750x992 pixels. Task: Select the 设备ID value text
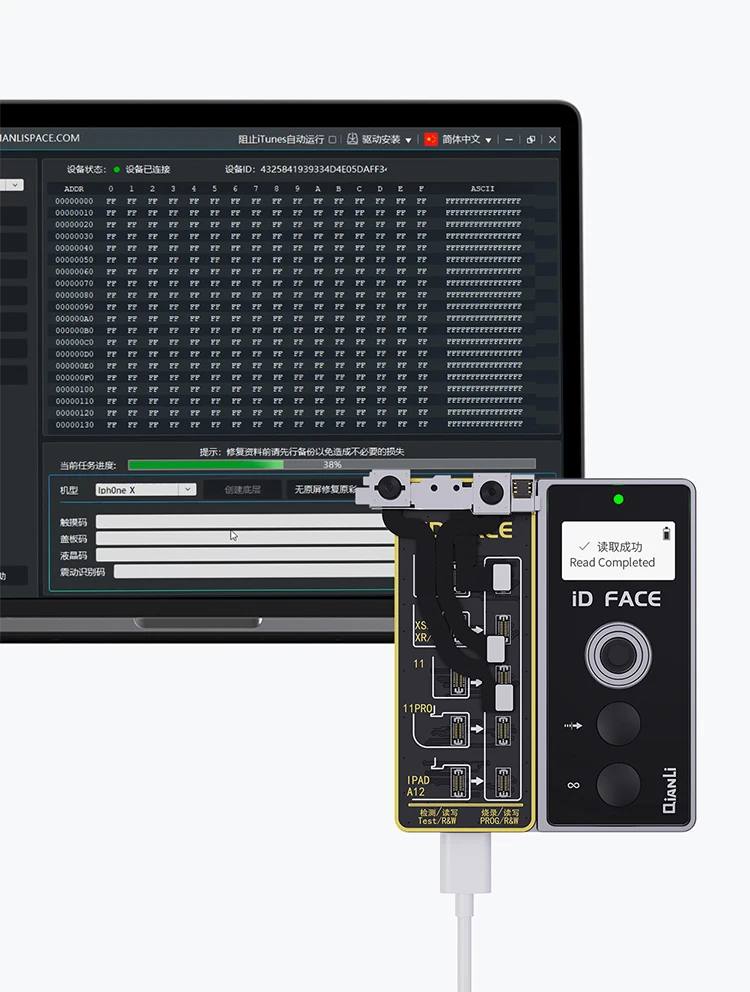click(323, 170)
